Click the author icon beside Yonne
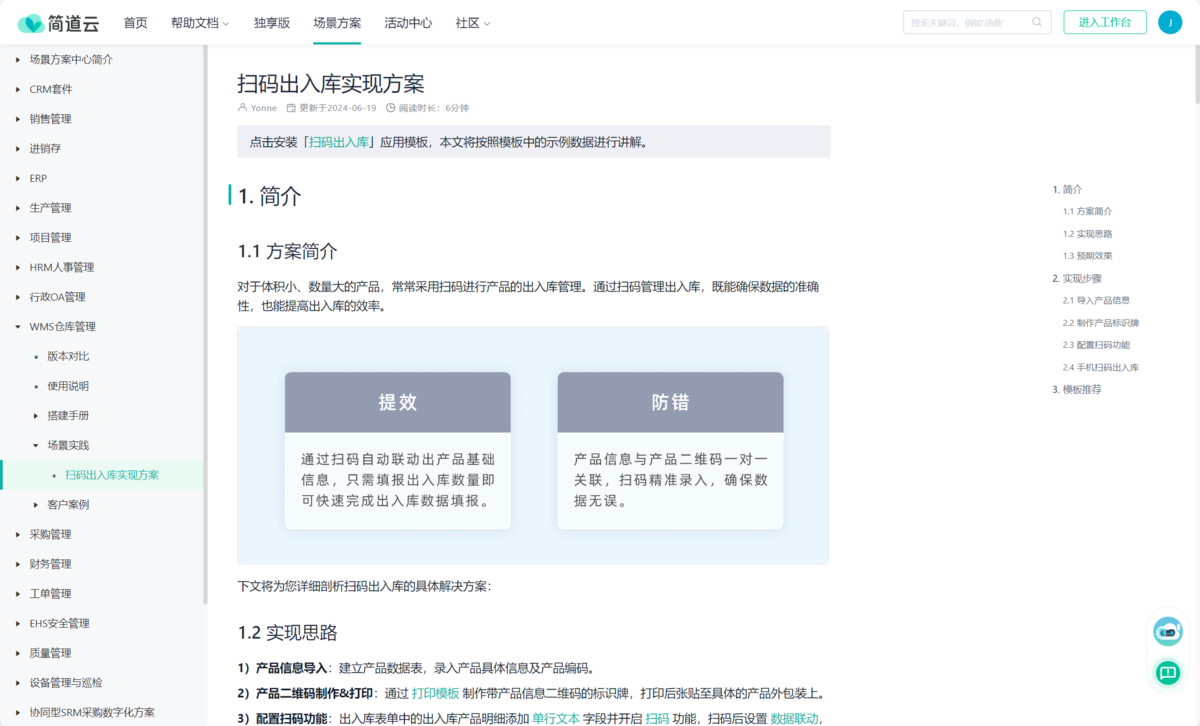 (x=240, y=107)
